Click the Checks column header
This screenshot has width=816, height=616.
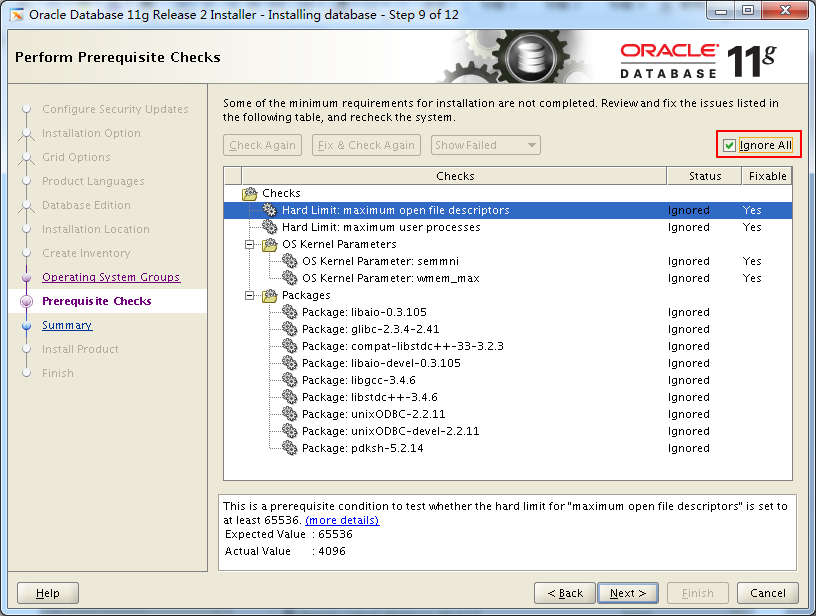(454, 176)
